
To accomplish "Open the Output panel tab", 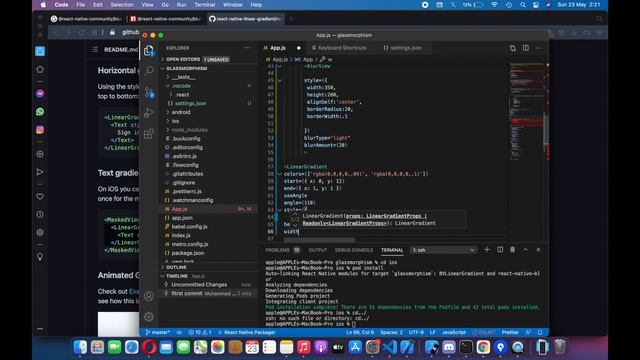I will pos(318,250).
